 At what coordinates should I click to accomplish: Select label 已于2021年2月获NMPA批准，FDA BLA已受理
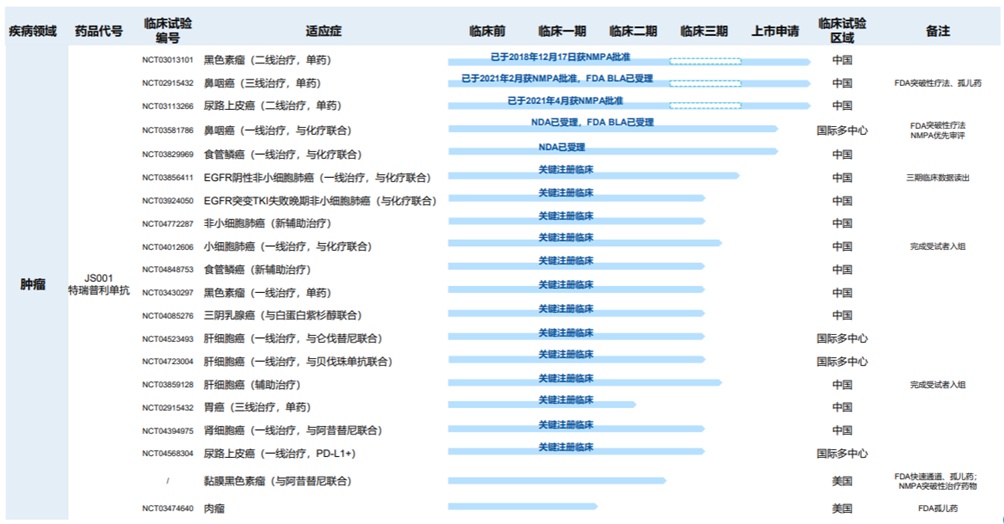coord(557,79)
